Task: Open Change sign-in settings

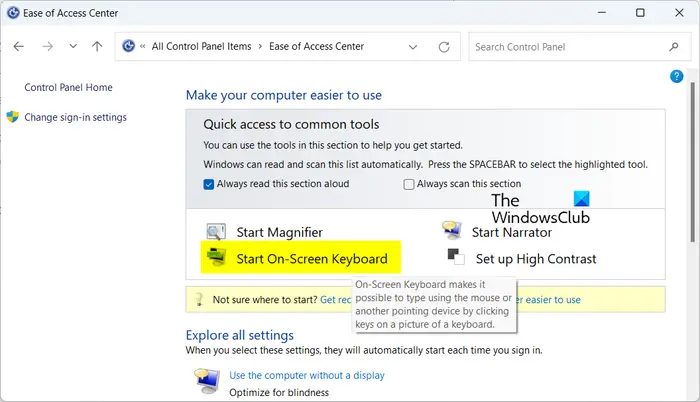Action: [x=75, y=117]
